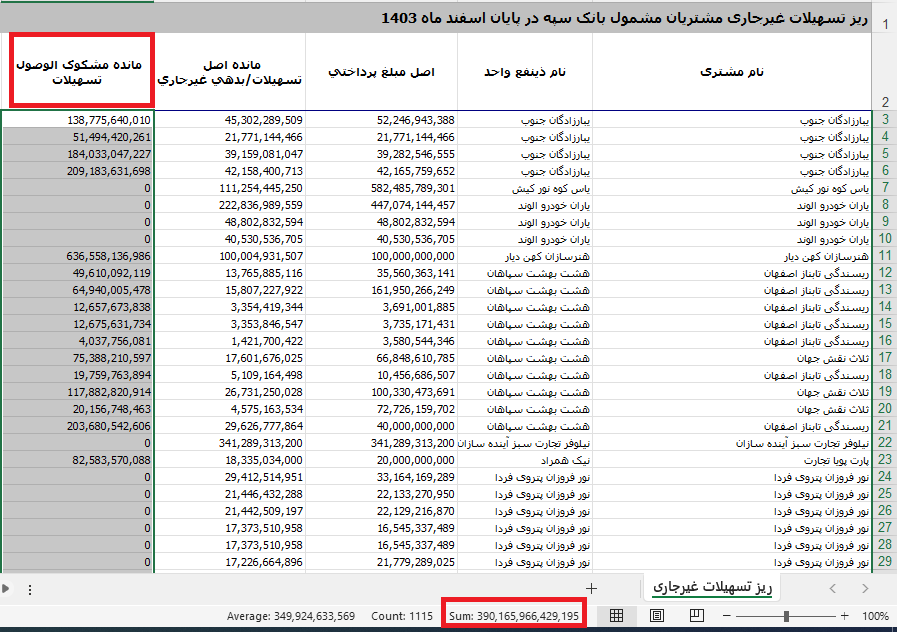Select beneficiary cell نیک همراد
Viewport: 897px width, 632px height.
point(525,460)
